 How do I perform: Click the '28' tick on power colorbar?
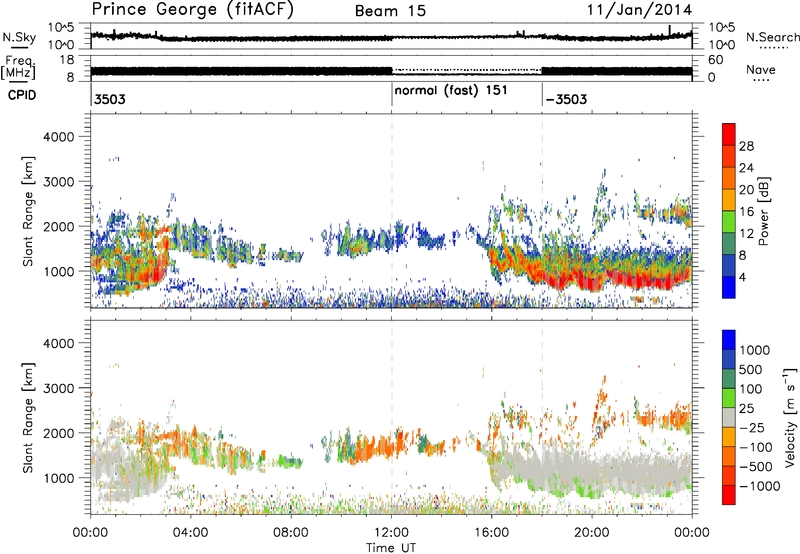pyautogui.click(x=746, y=146)
